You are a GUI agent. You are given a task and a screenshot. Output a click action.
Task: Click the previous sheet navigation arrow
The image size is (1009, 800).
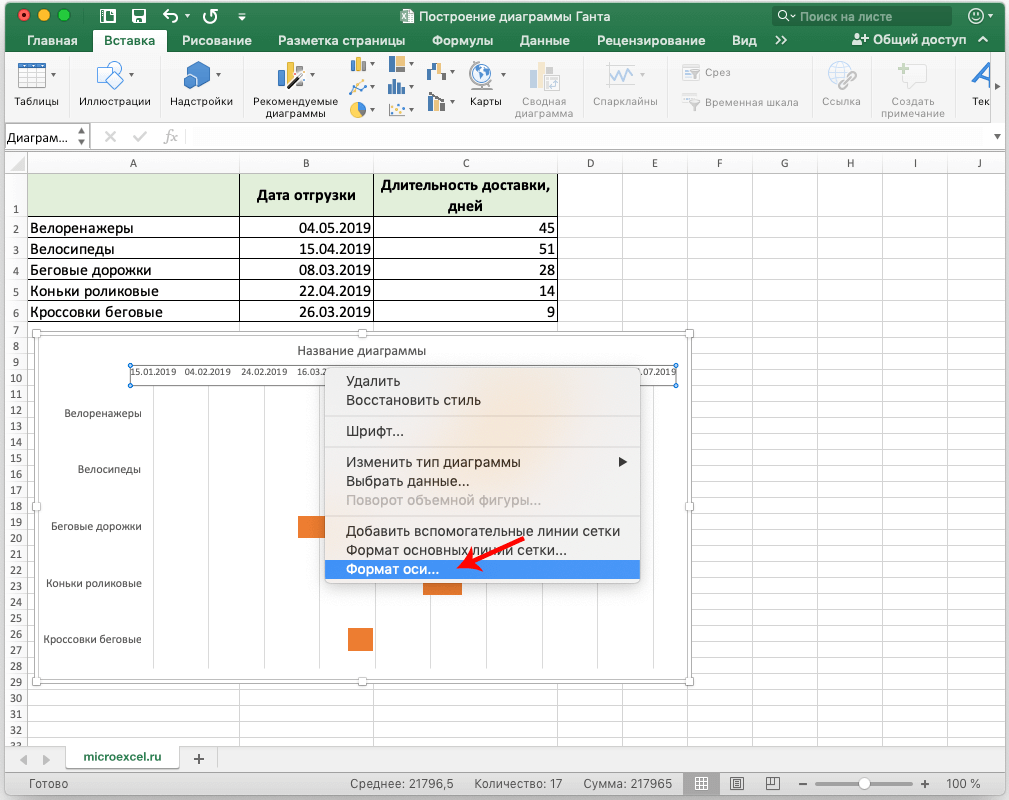[x=24, y=759]
